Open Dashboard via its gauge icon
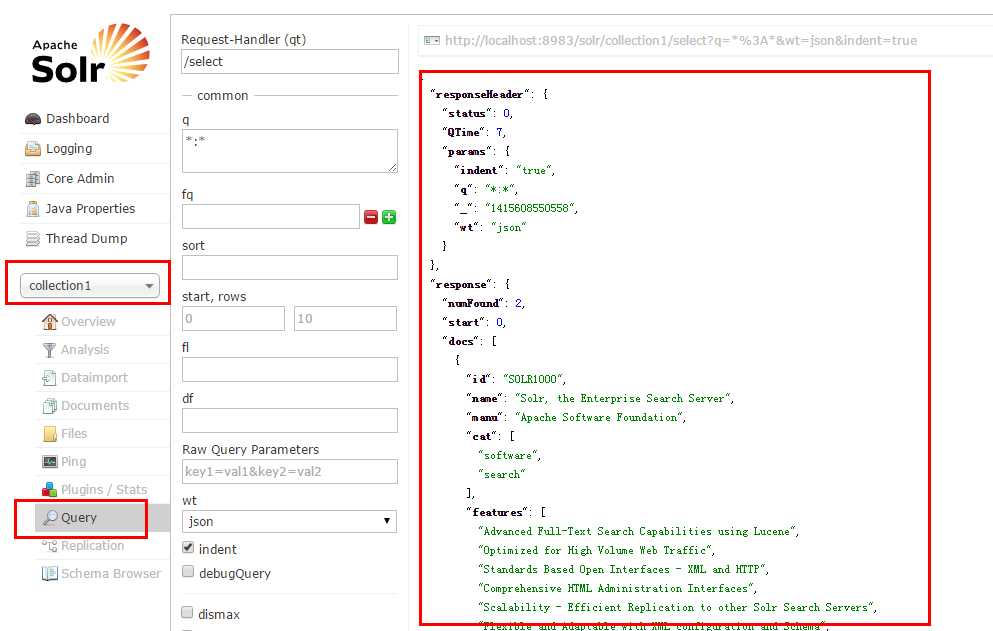 coord(33,118)
